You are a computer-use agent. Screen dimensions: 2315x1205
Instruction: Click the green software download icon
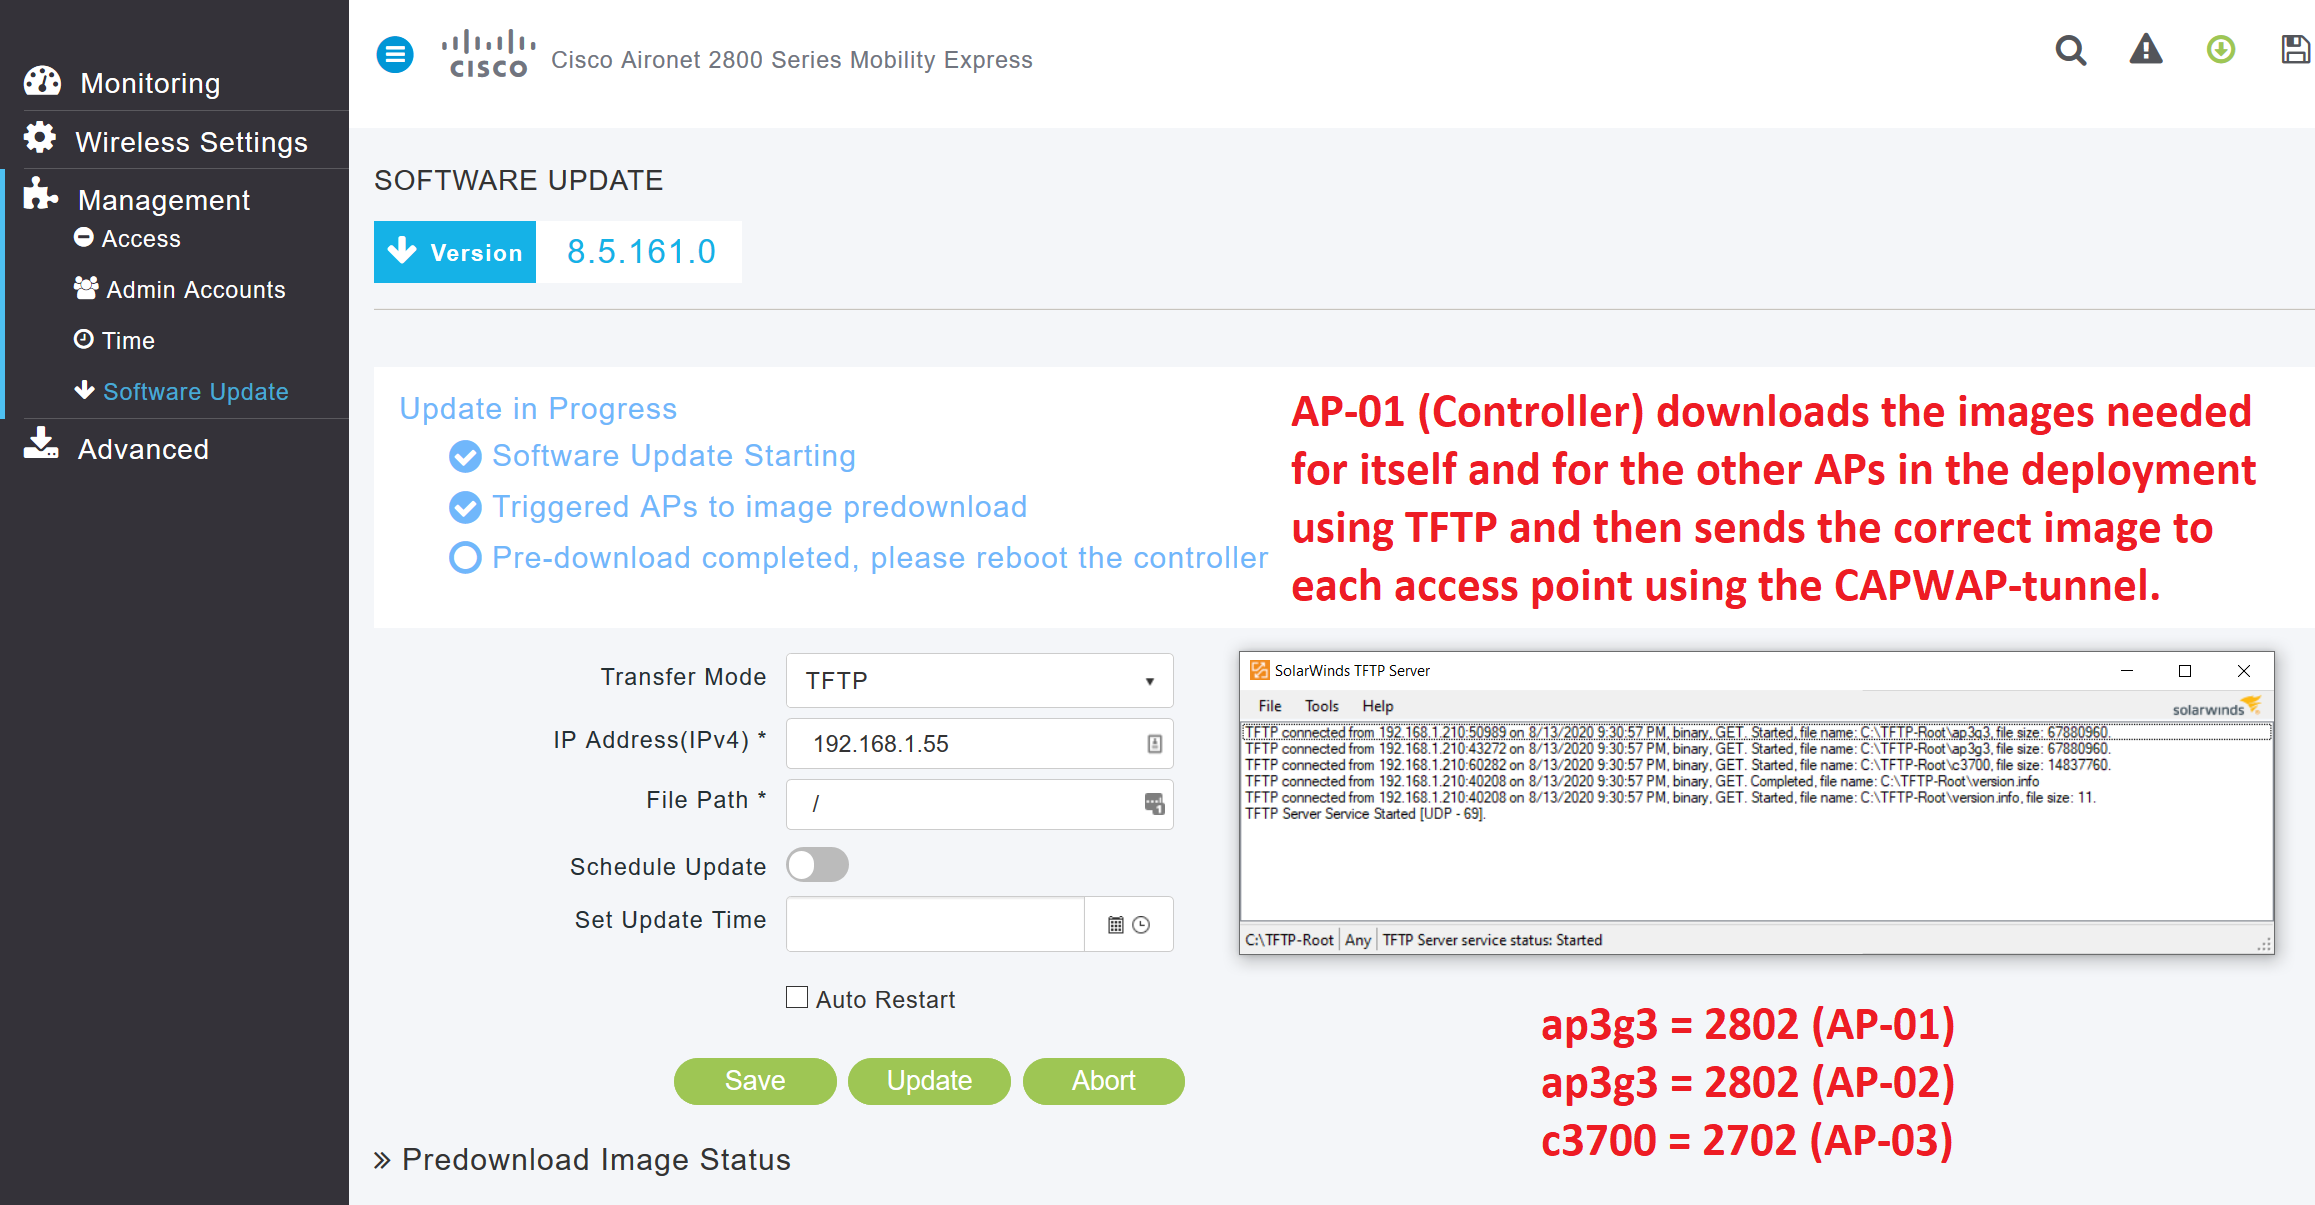pyautogui.click(x=2220, y=50)
